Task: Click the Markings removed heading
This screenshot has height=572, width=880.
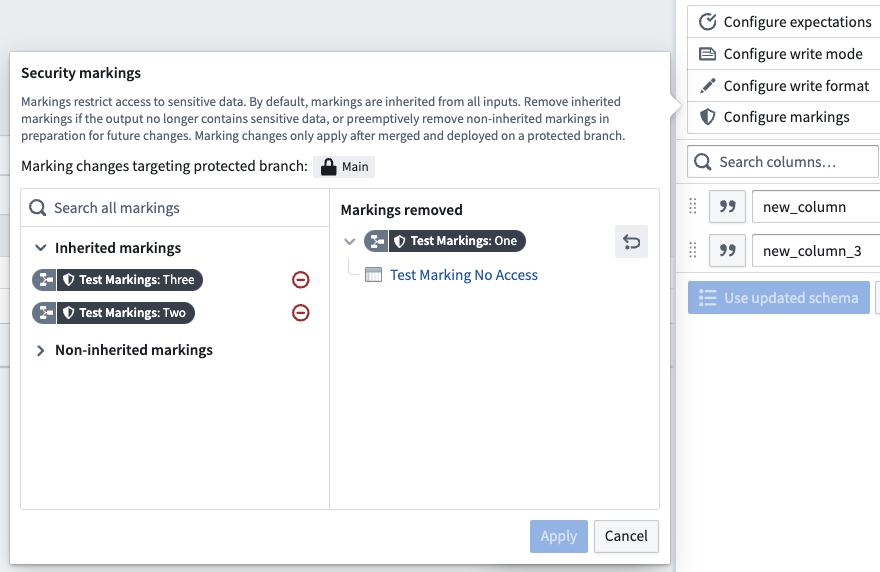Action: [402, 210]
